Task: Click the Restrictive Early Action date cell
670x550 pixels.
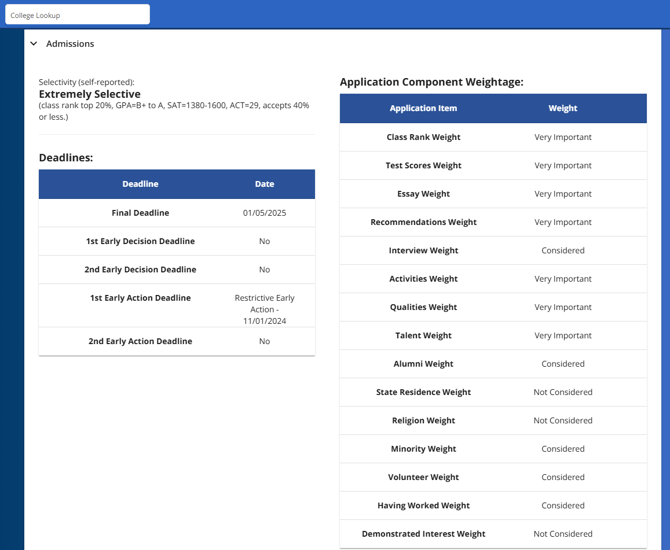Action: click(x=264, y=309)
